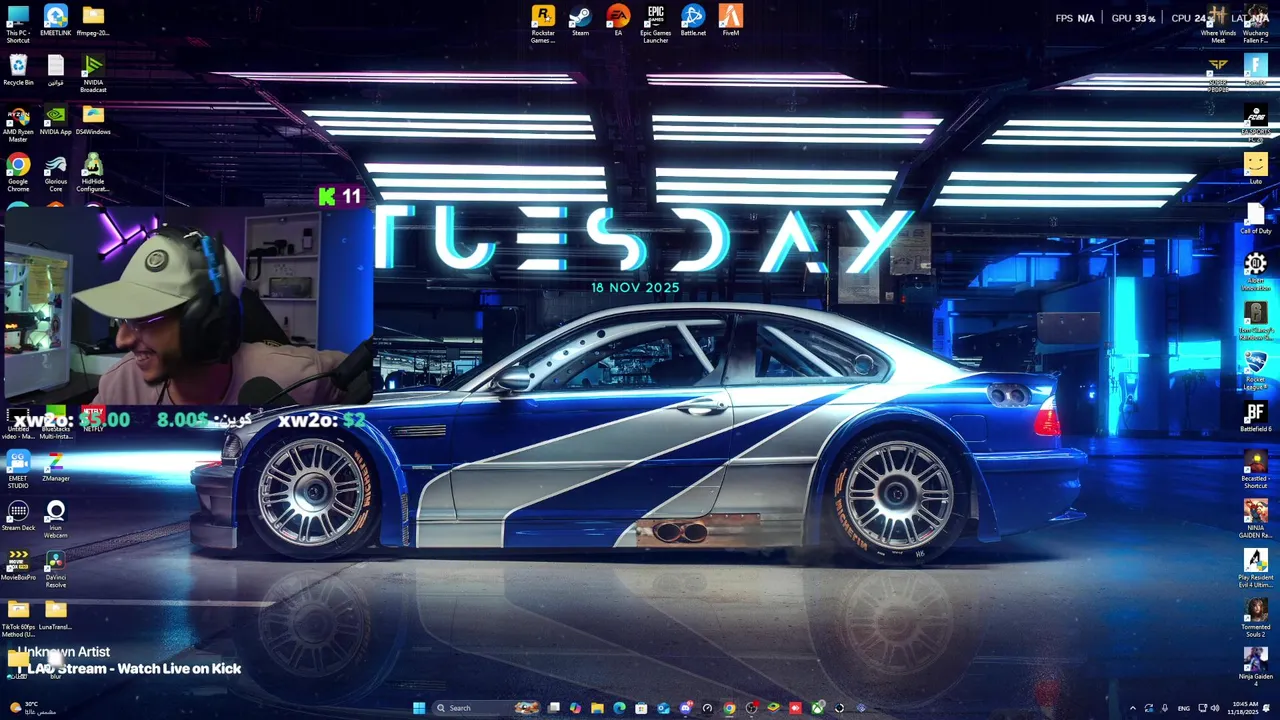The image size is (1280, 720).
Task: Open the ffmpeg folder on desktop
Action: pyautogui.click(x=93, y=21)
